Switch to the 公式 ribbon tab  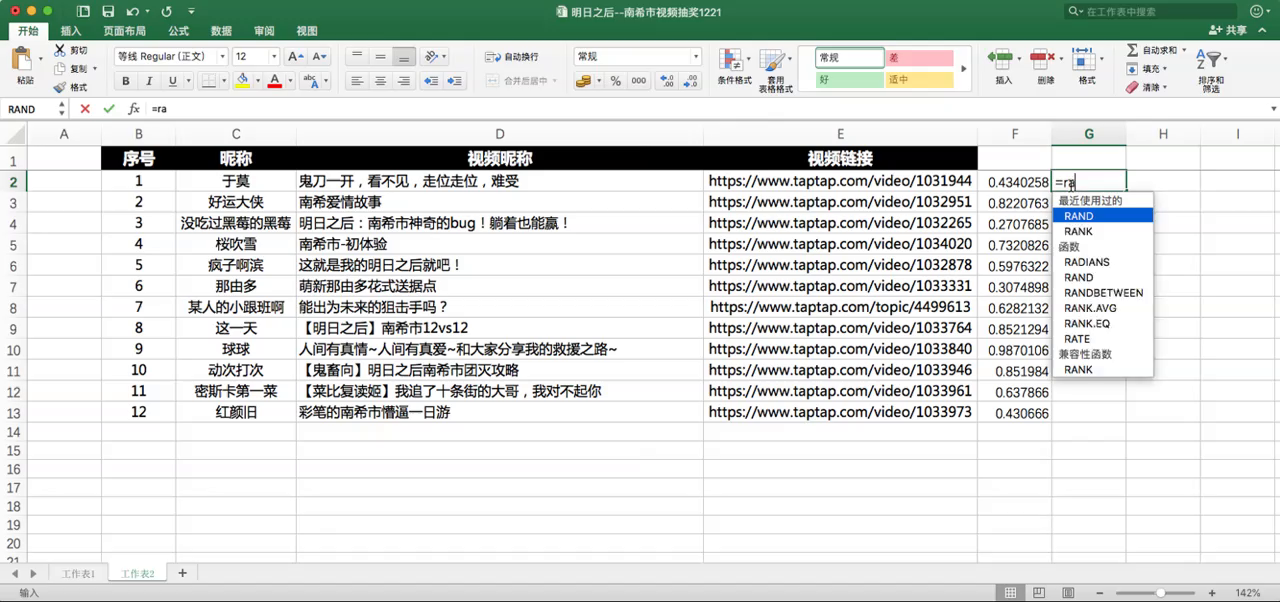point(178,31)
